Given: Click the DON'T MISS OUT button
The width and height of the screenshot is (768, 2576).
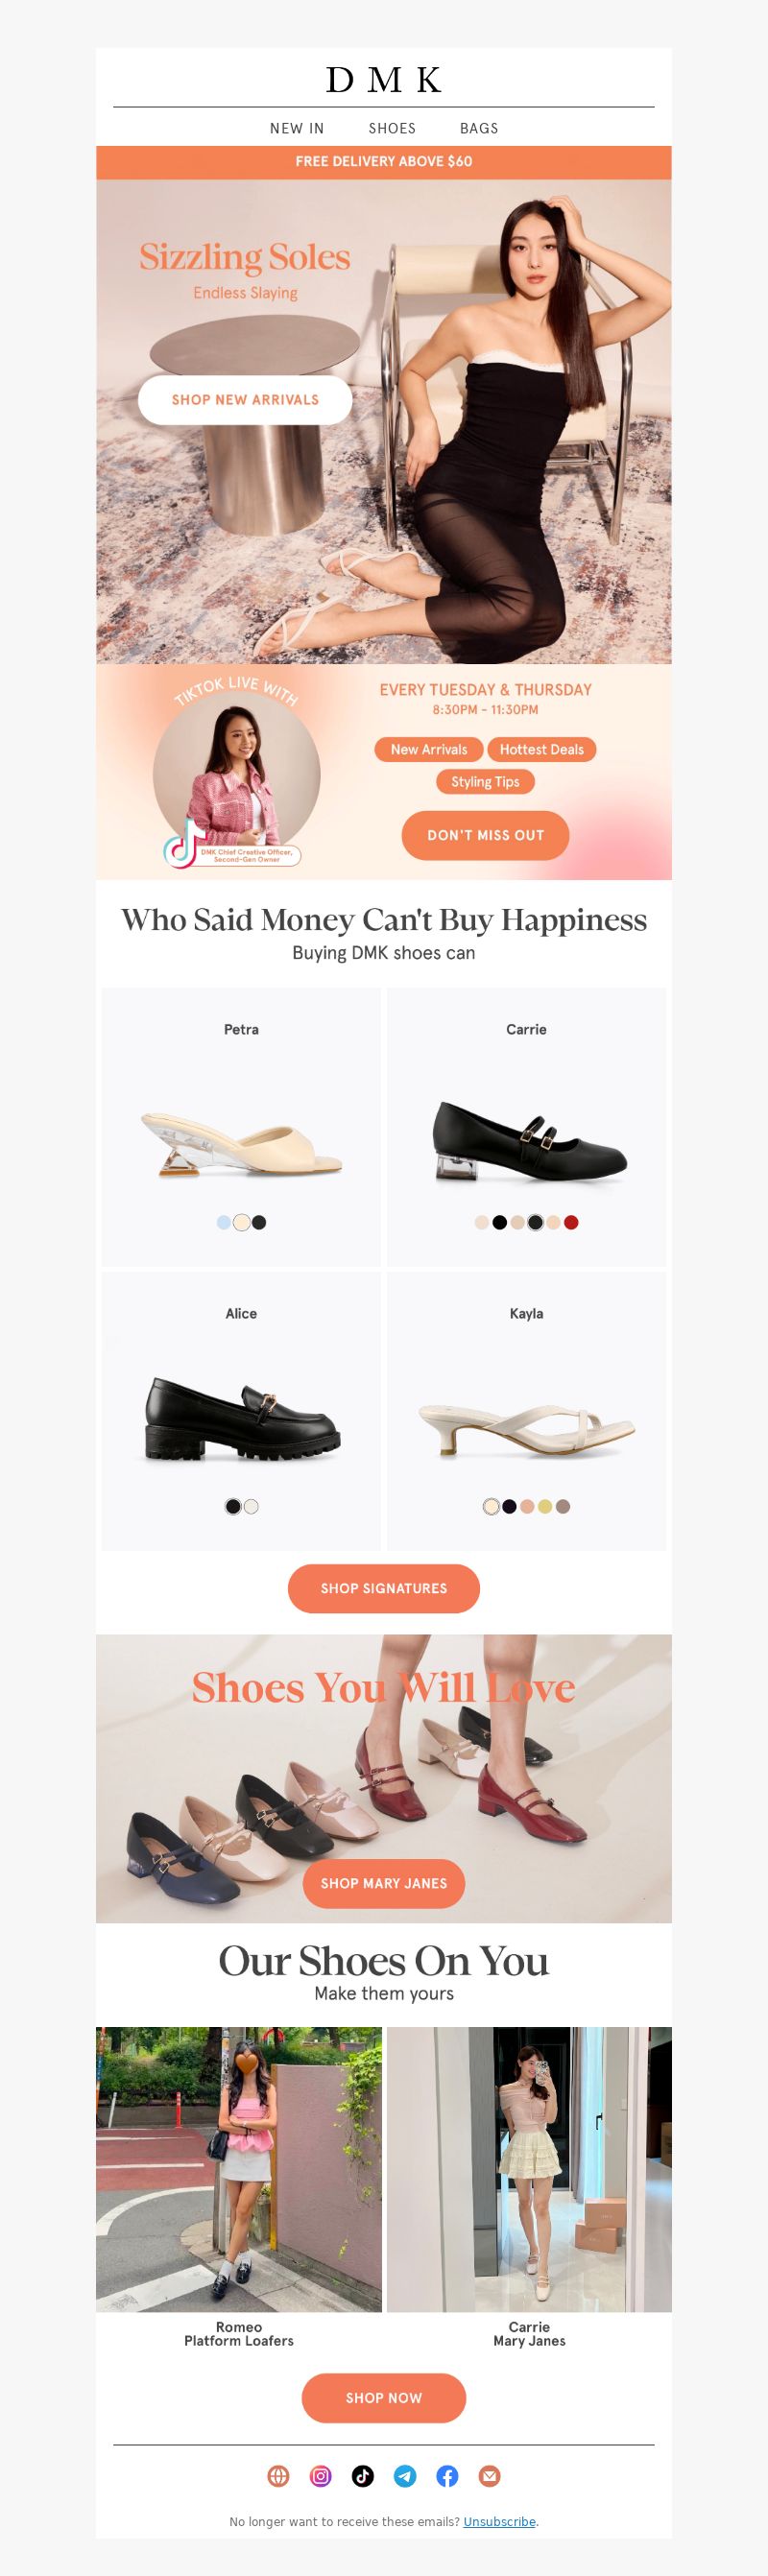Looking at the screenshot, I should coord(485,835).
